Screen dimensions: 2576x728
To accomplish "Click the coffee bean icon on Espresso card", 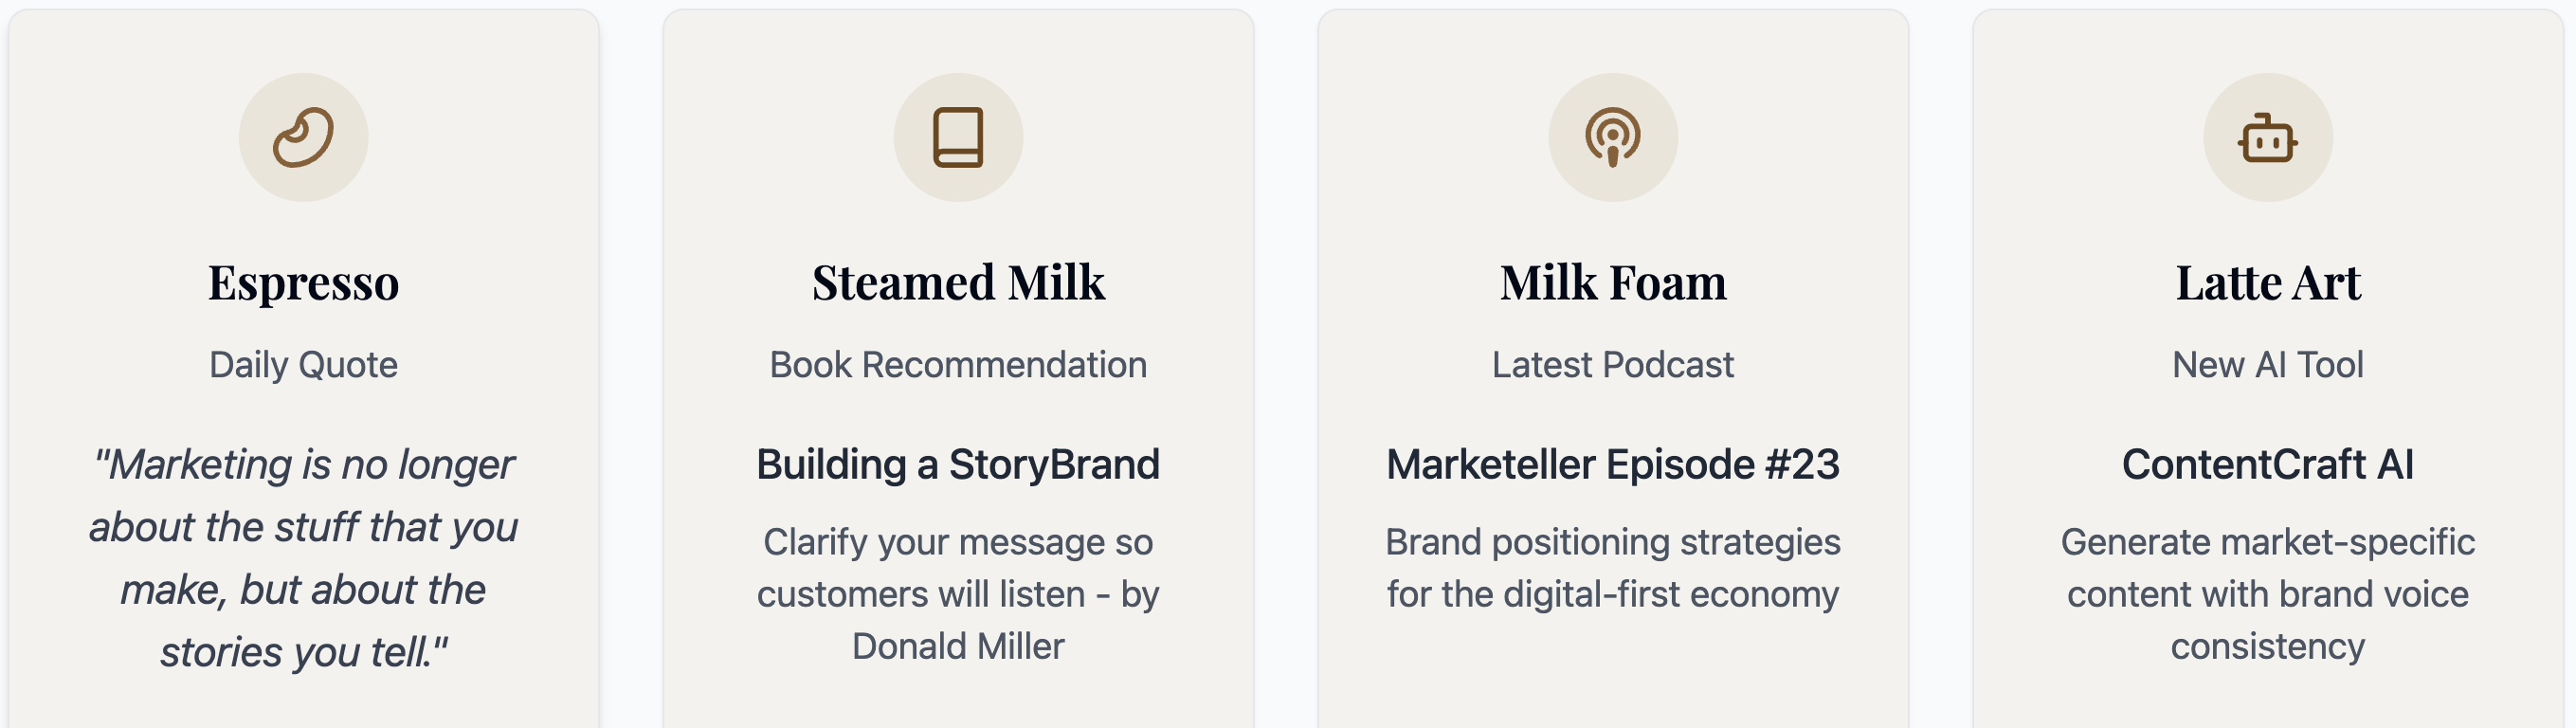I will pos(303,137).
